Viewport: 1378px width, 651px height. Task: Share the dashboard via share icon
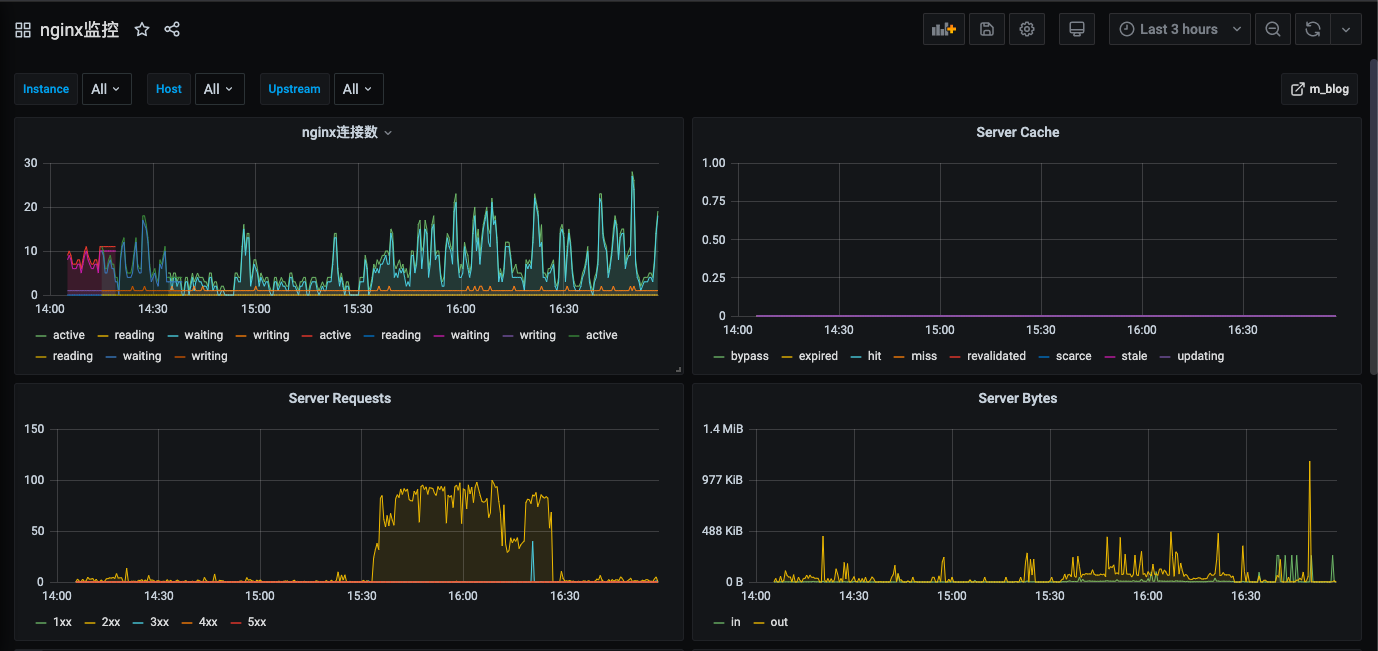click(x=172, y=30)
